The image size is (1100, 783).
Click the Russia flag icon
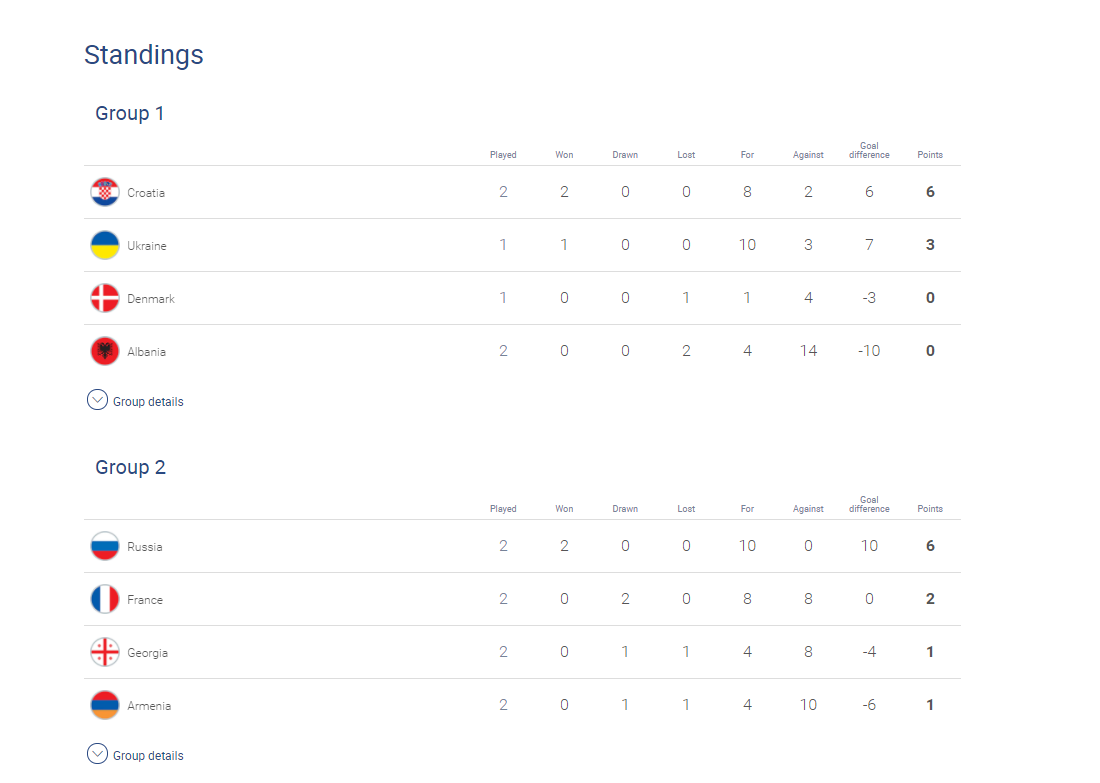105,546
